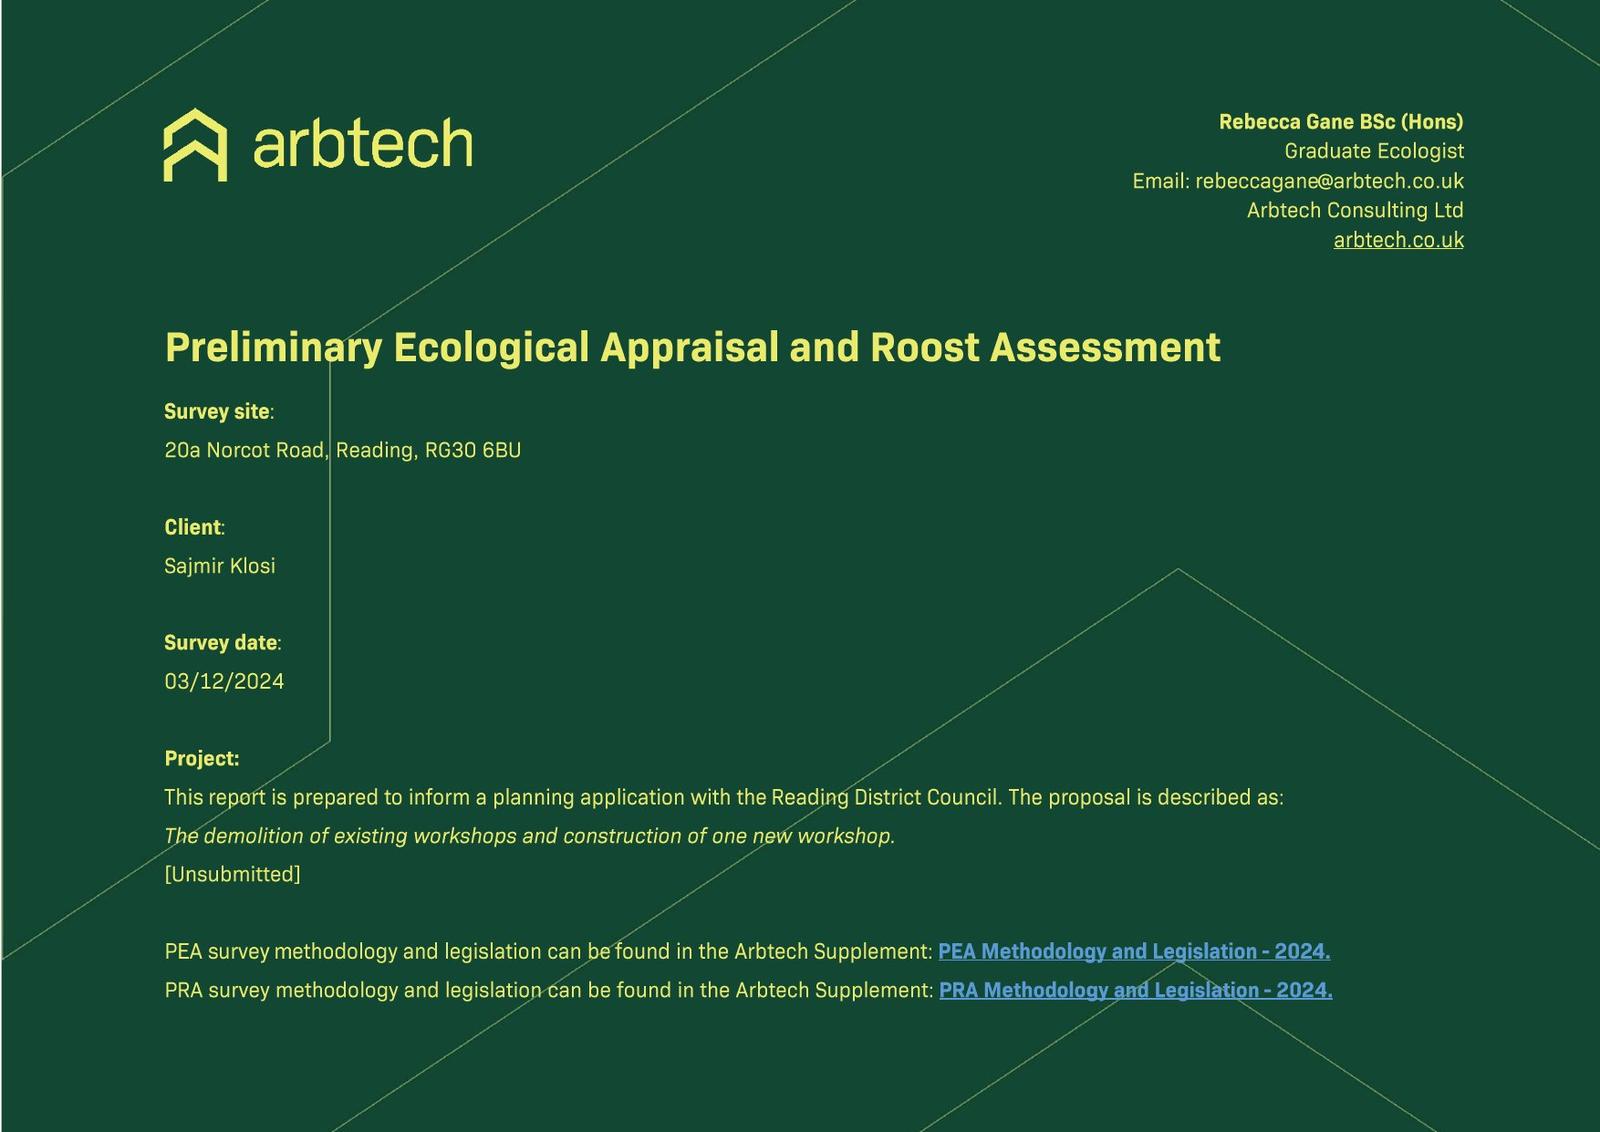The image size is (1600, 1132).
Task: Click the Preliminary Ecological Appraisal report title
Action: click(692, 348)
